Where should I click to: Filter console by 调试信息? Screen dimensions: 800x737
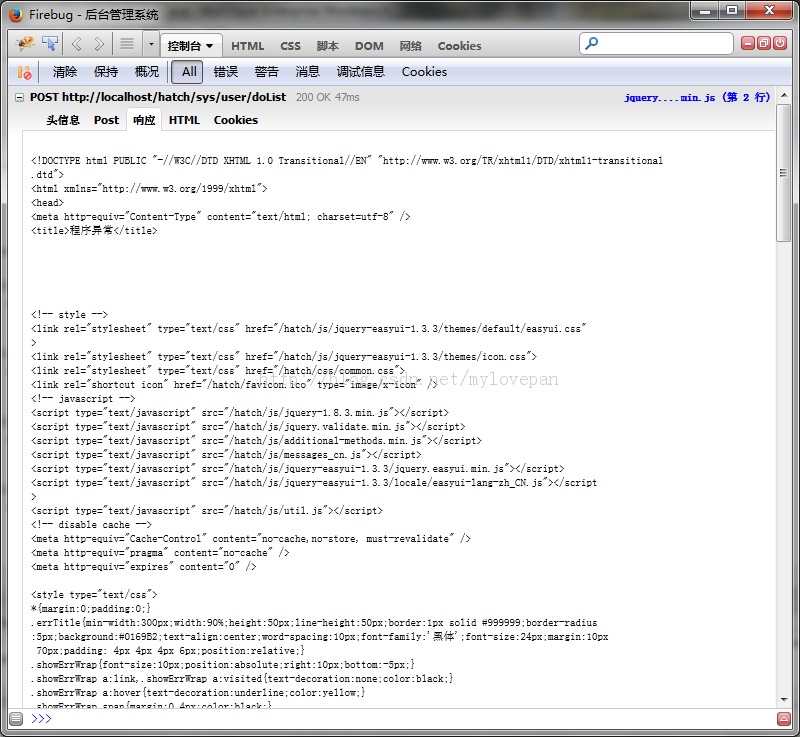click(360, 72)
